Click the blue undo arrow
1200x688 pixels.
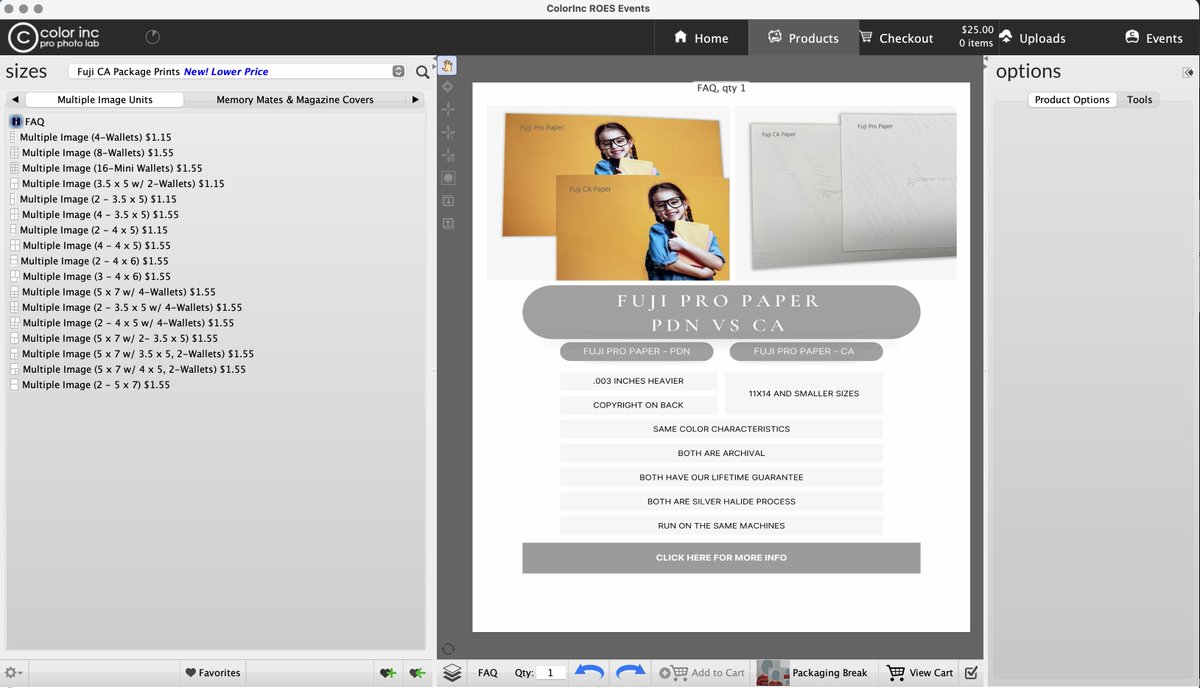click(x=588, y=672)
